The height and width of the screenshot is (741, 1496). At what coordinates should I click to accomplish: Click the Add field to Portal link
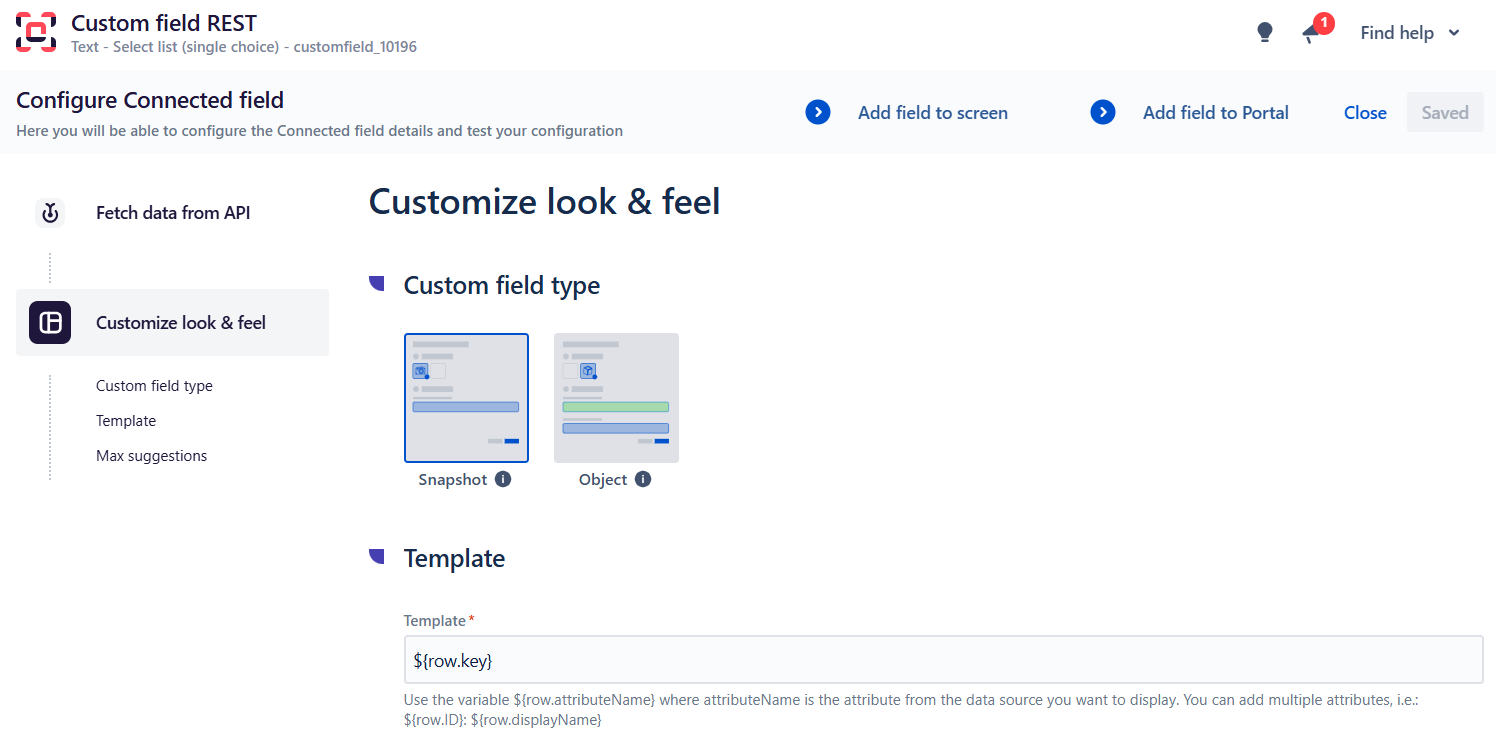tap(1215, 113)
